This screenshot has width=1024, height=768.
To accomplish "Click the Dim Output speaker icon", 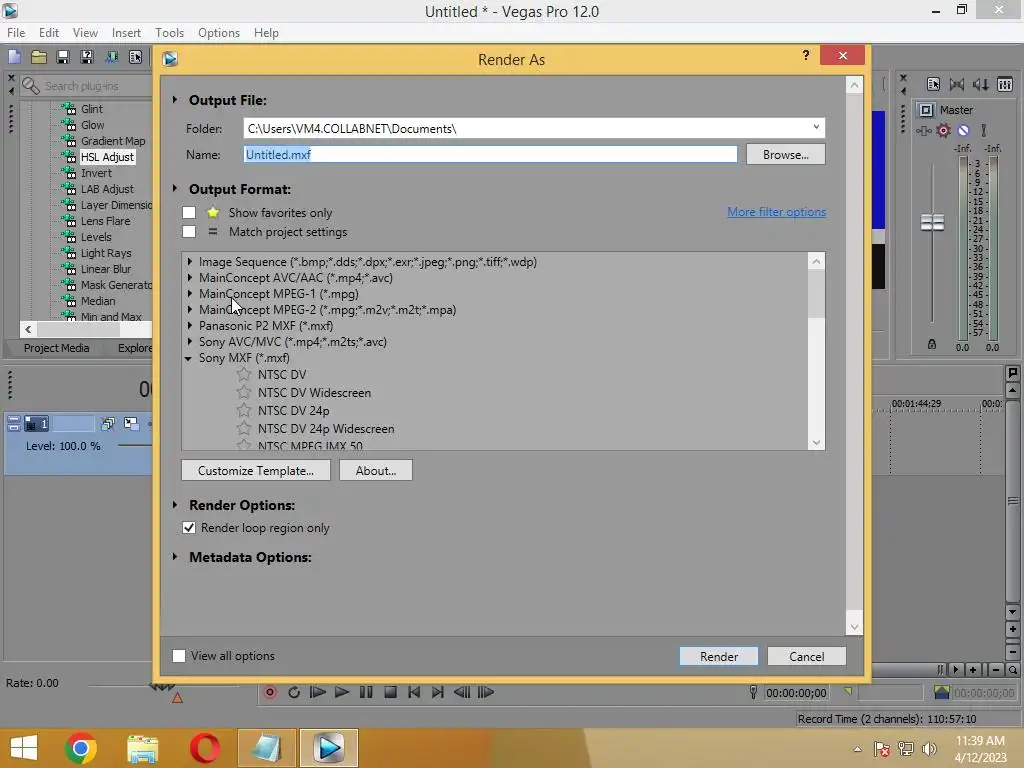I will pyautogui.click(x=981, y=84).
